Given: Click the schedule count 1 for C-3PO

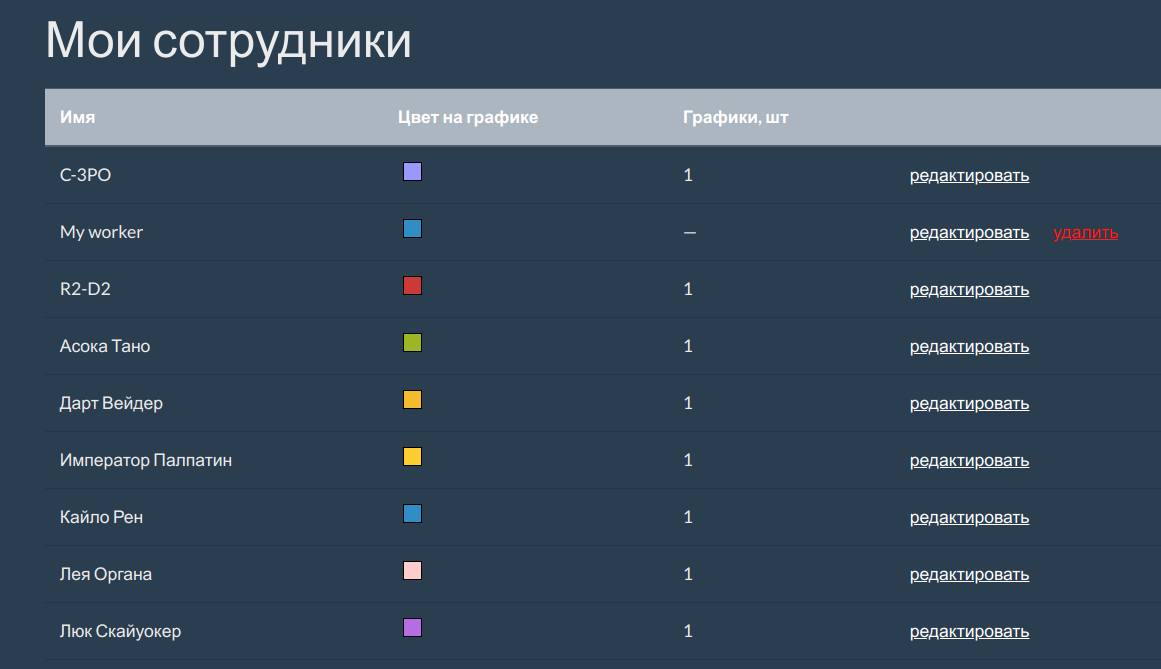Looking at the screenshot, I should tap(688, 175).
